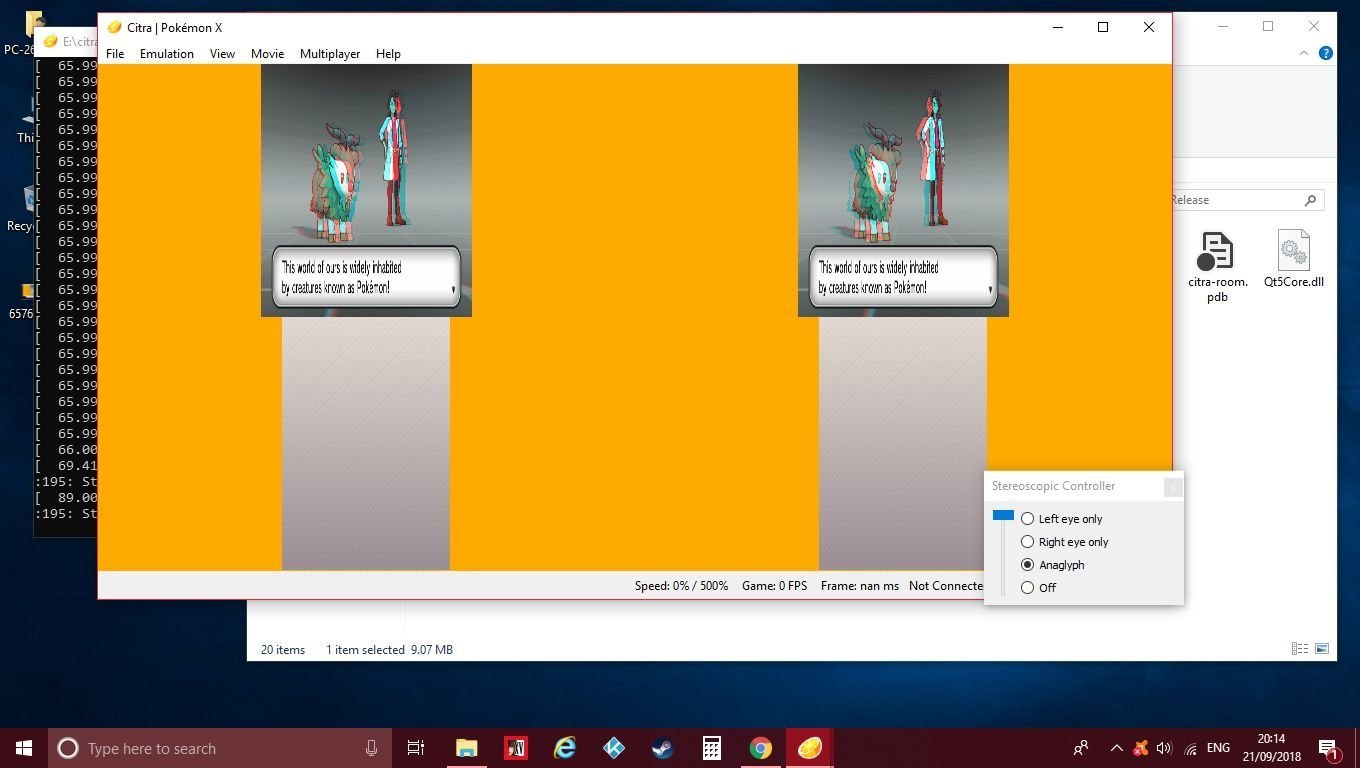Image resolution: width=1360 pixels, height=768 pixels.
Task: Click the Game: 0 FPS status
Action: [774, 586]
